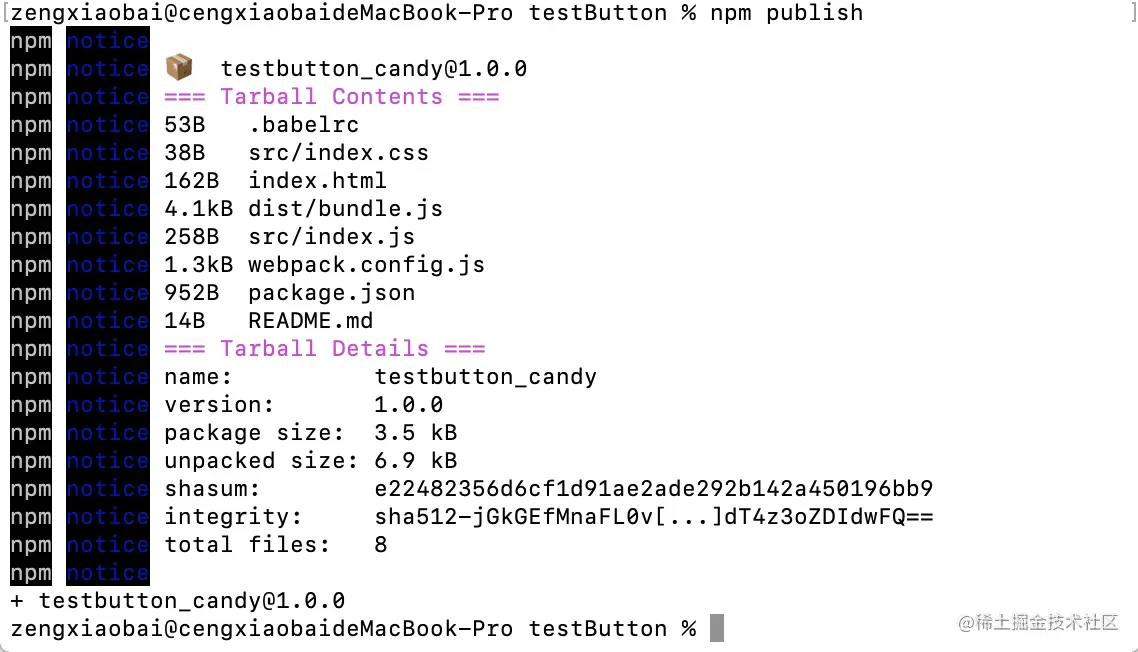Click the src/index.css file entry
The height and width of the screenshot is (652, 1138).
[339, 152]
